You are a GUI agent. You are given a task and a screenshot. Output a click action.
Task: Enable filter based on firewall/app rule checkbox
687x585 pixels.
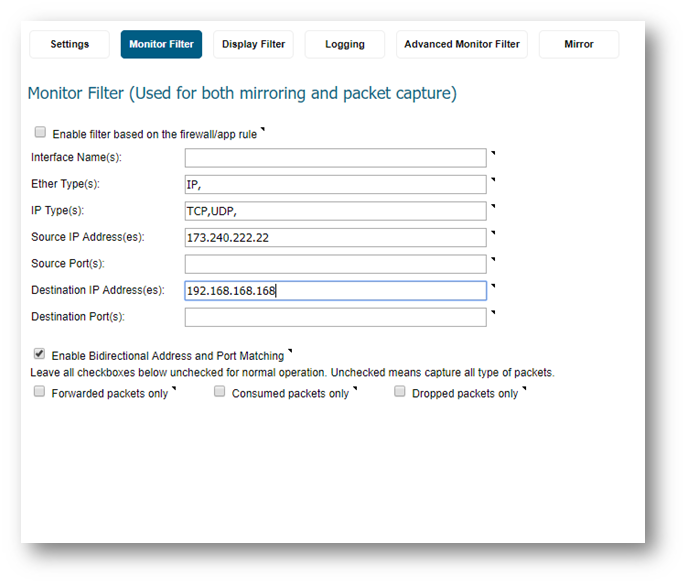40,132
